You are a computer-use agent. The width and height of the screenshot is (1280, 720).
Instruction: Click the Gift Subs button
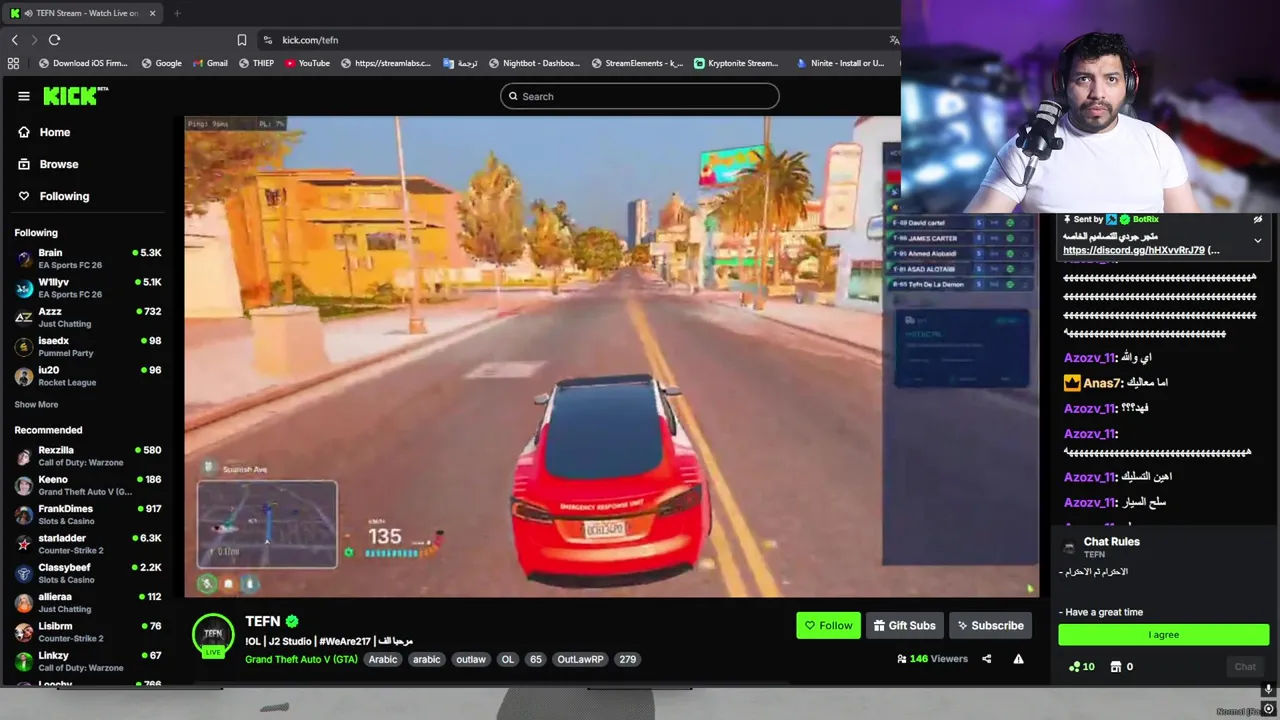[x=904, y=626]
